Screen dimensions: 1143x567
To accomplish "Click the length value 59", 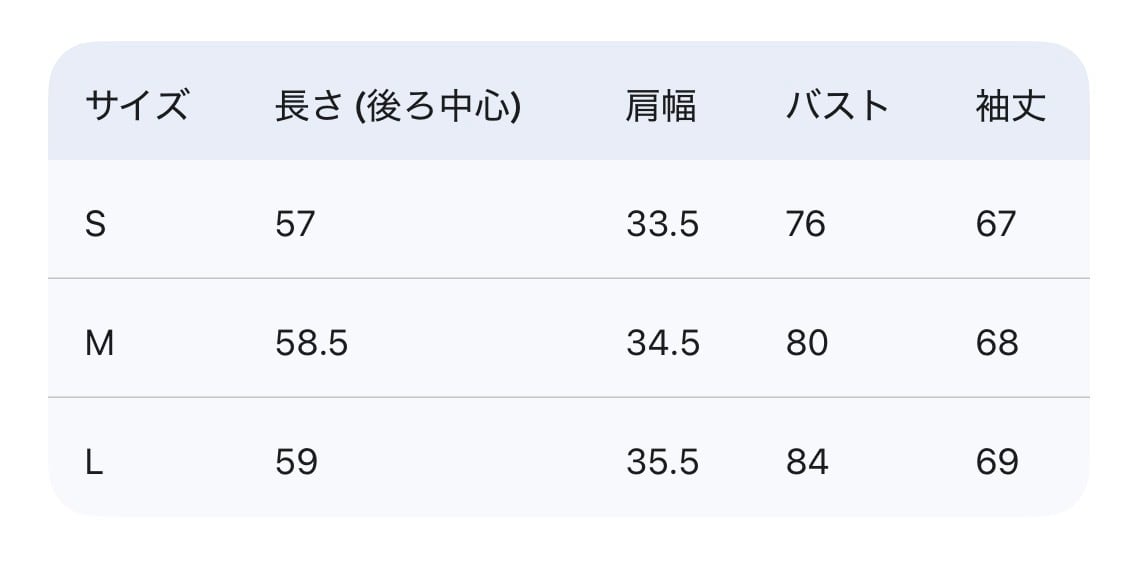I will [296, 462].
